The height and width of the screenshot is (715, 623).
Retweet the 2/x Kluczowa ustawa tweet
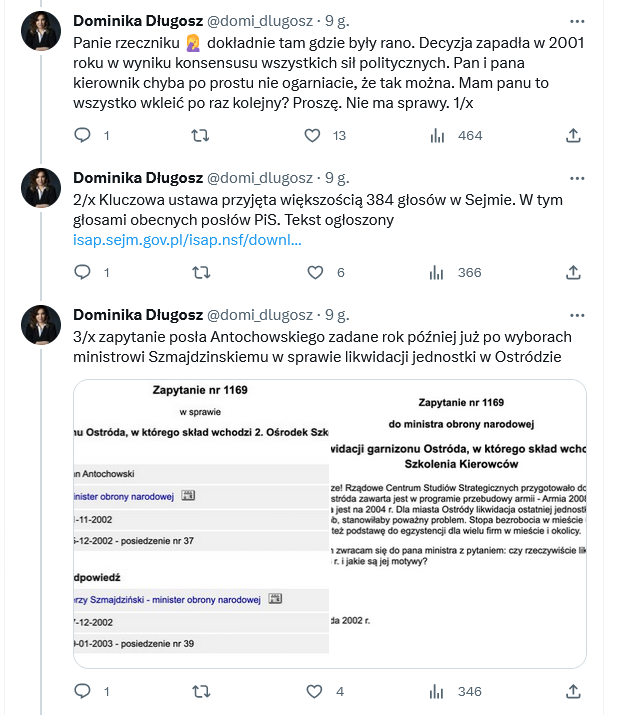pos(200,272)
